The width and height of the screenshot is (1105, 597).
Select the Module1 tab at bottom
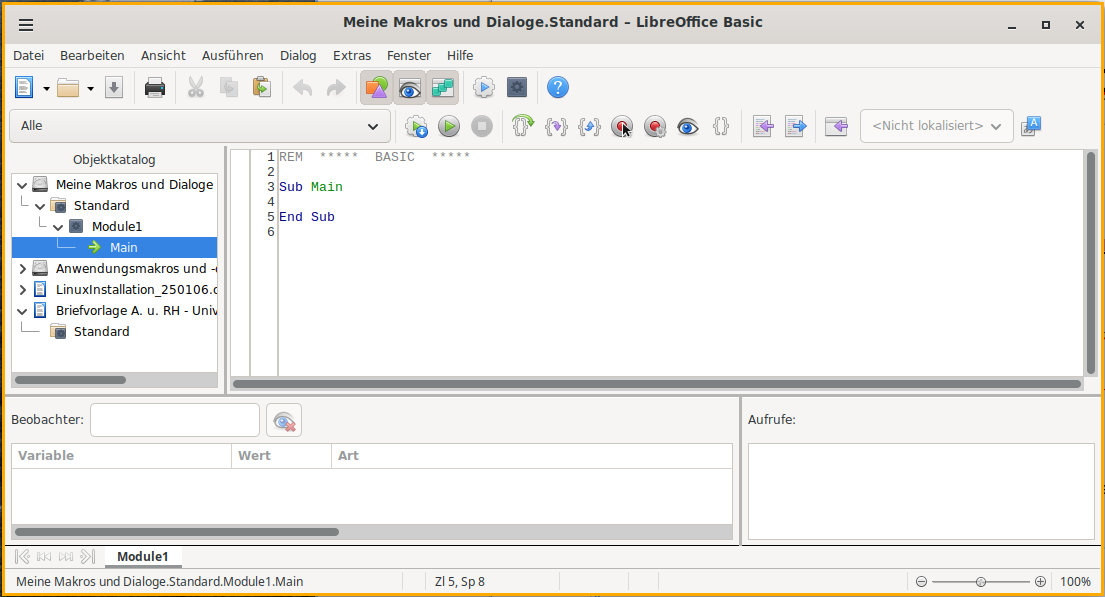[x=142, y=557]
